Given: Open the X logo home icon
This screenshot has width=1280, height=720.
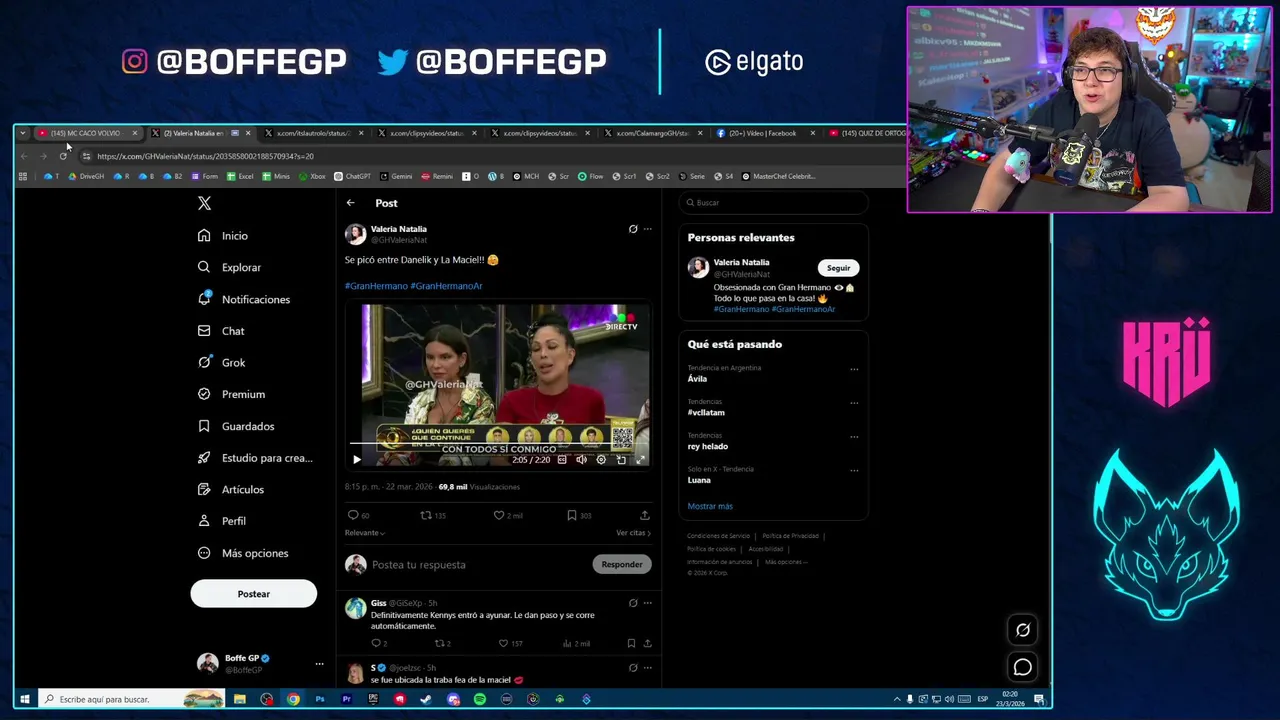Looking at the screenshot, I should coord(204,203).
